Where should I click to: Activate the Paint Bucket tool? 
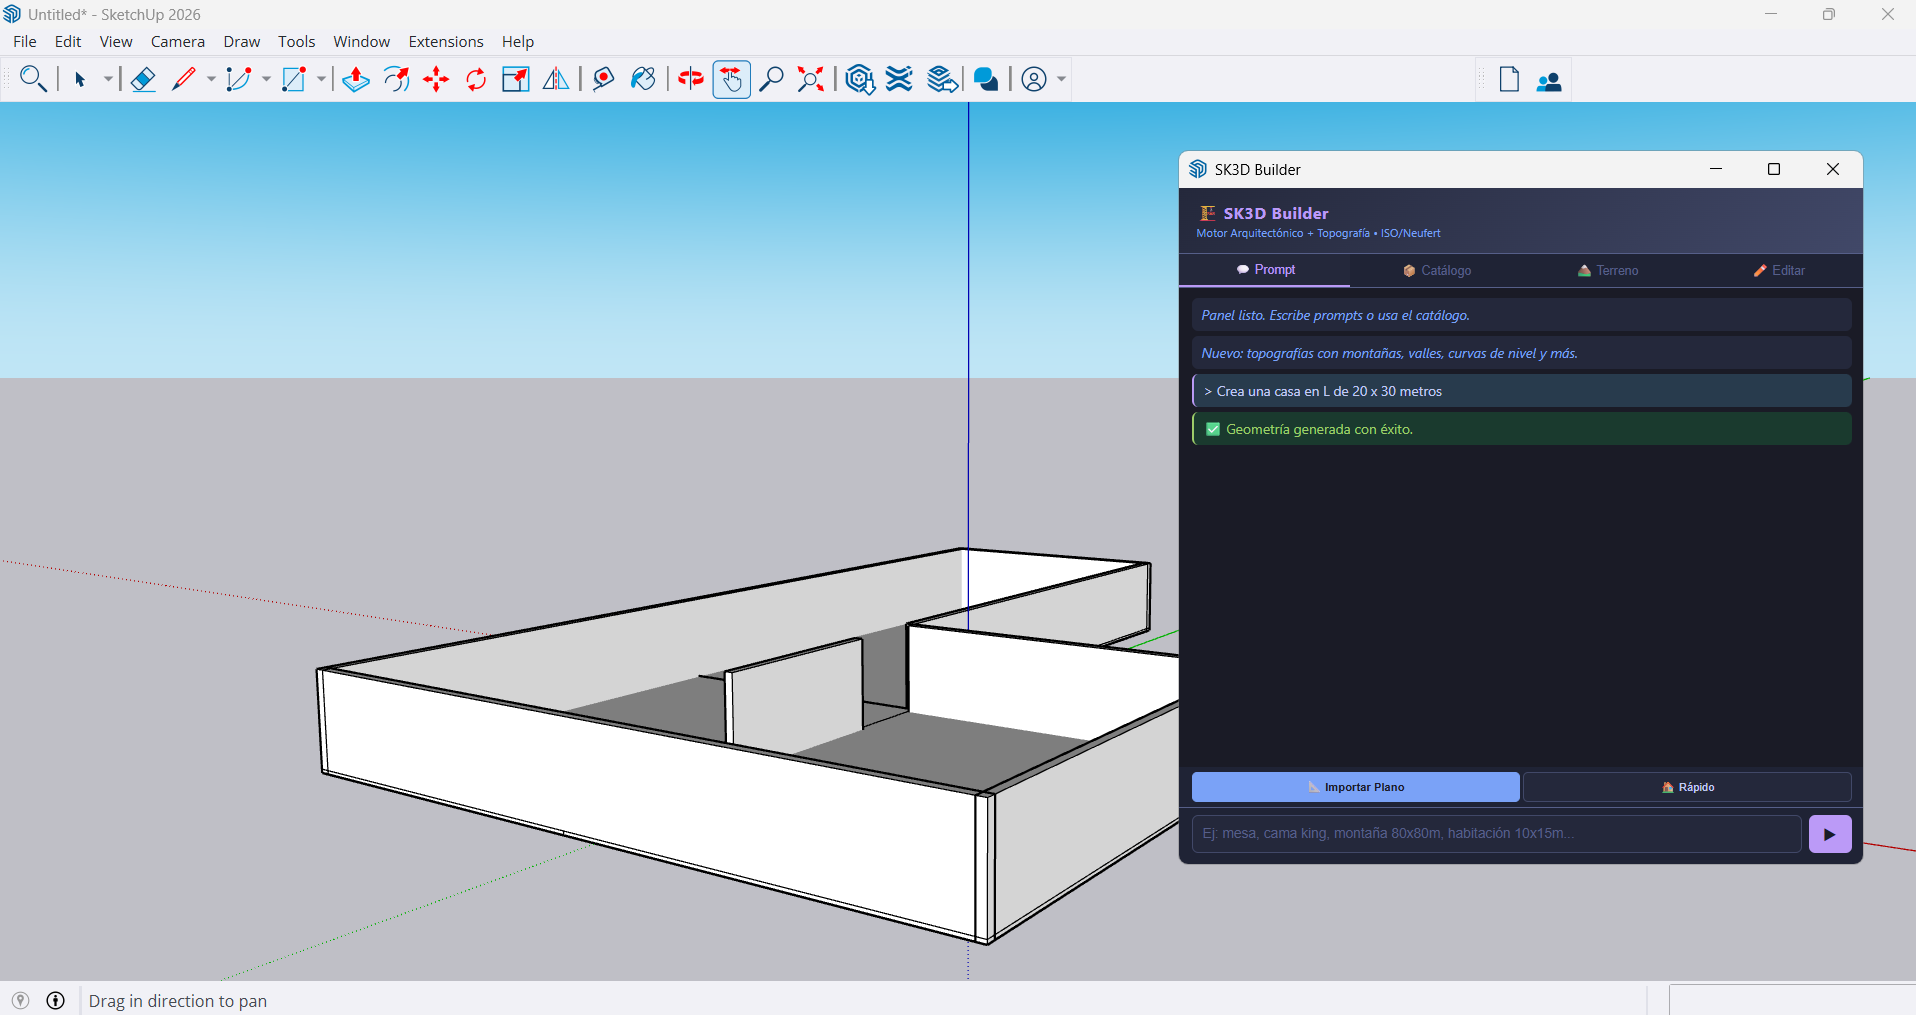(643, 79)
